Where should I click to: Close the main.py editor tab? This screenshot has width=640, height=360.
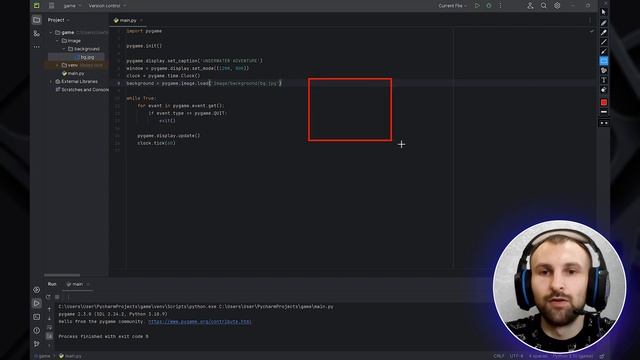[142, 20]
